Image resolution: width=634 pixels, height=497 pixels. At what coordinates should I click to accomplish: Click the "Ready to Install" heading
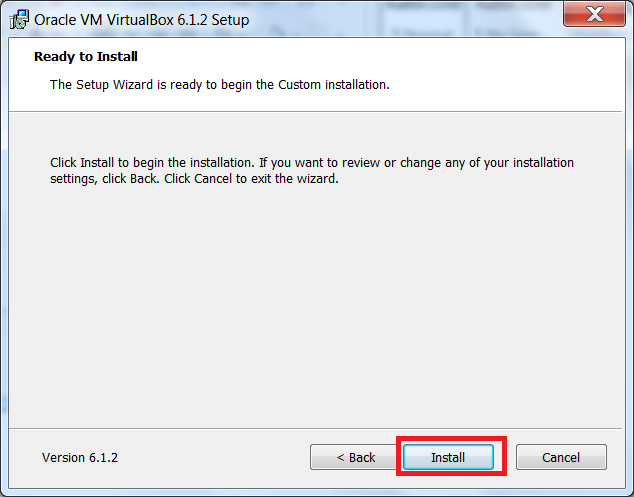click(x=86, y=57)
